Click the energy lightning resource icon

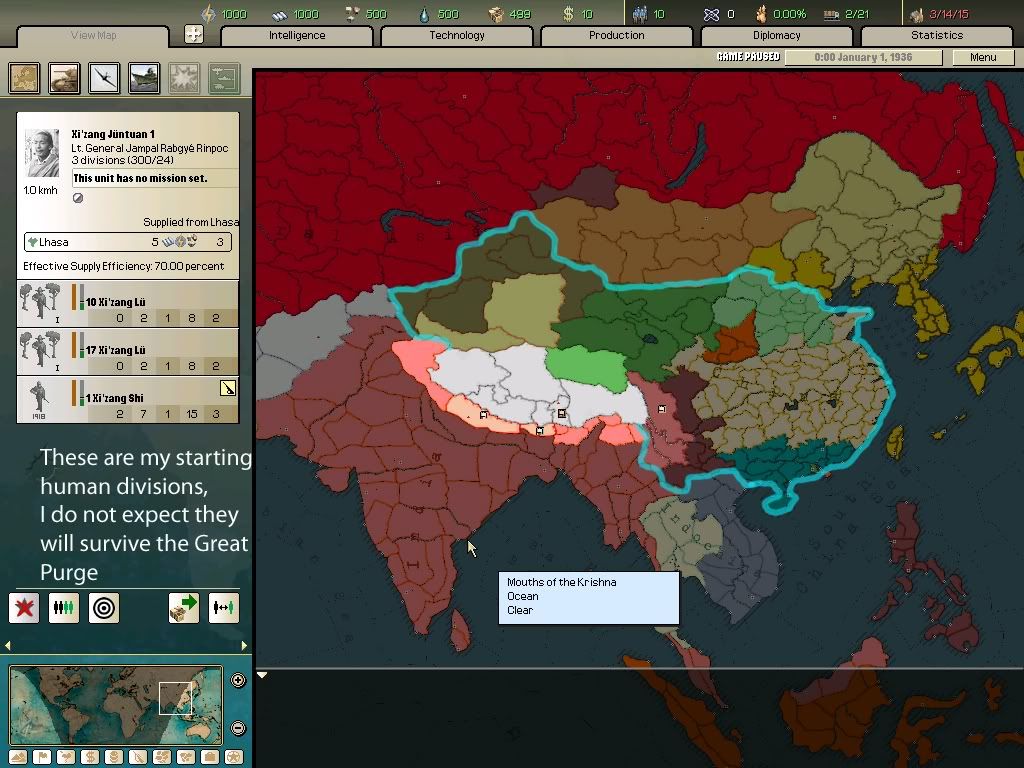point(208,14)
